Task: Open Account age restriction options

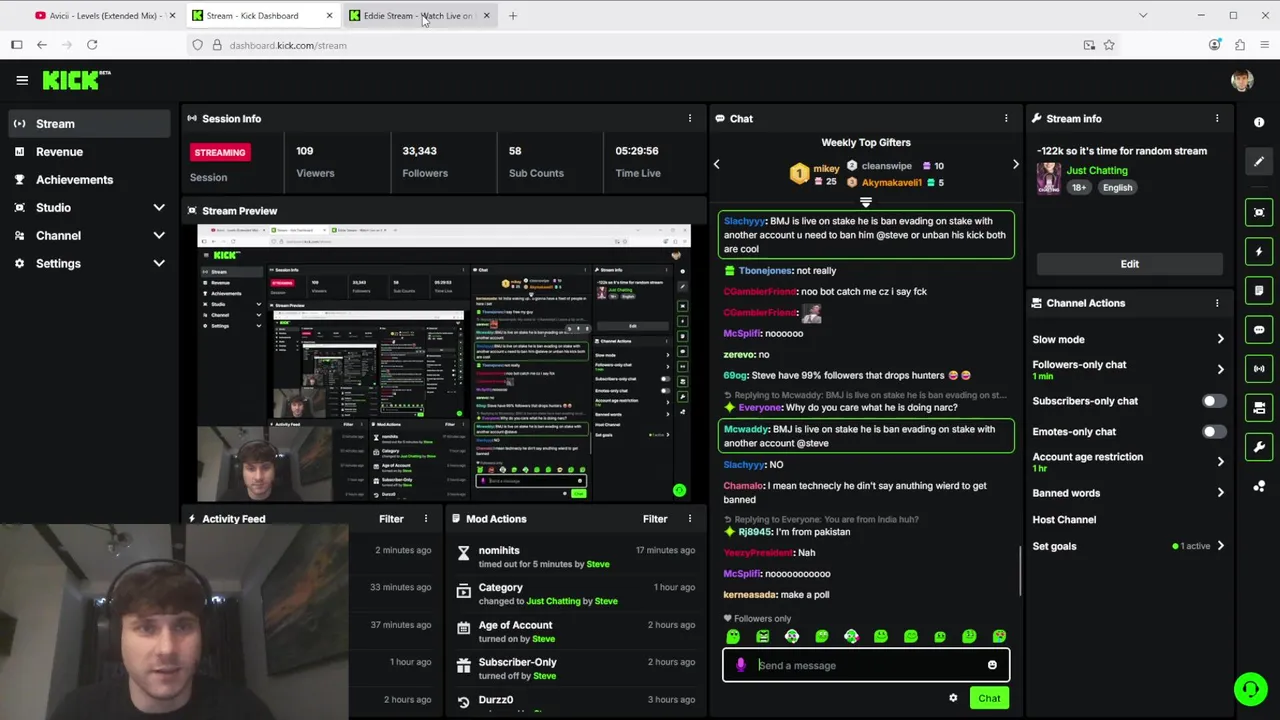Action: (x=1129, y=462)
